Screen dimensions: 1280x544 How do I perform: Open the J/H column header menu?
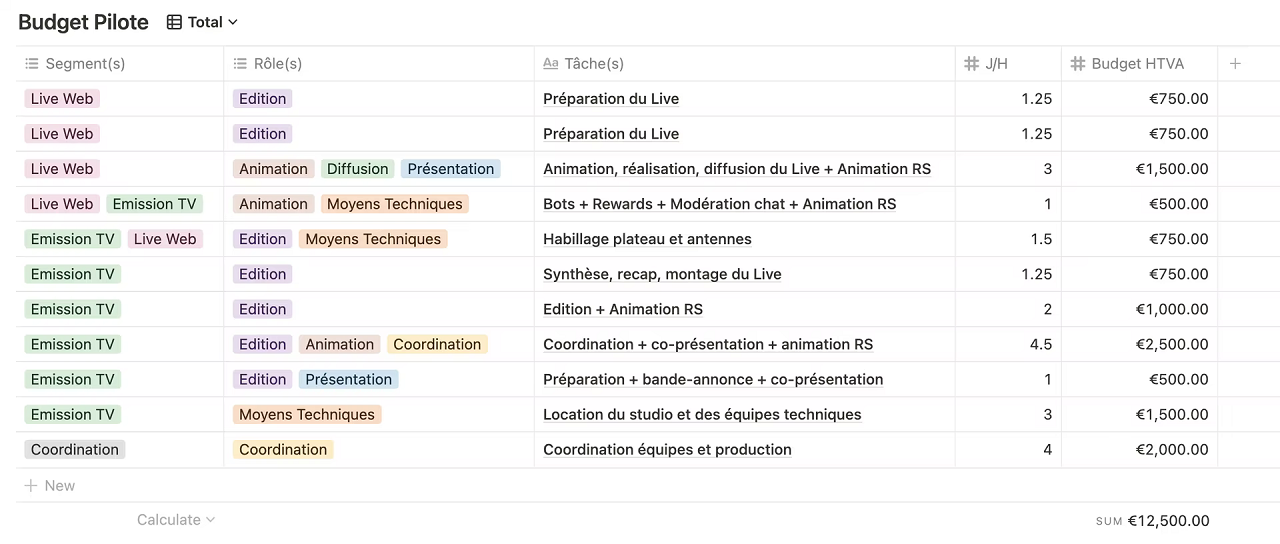(x=996, y=64)
